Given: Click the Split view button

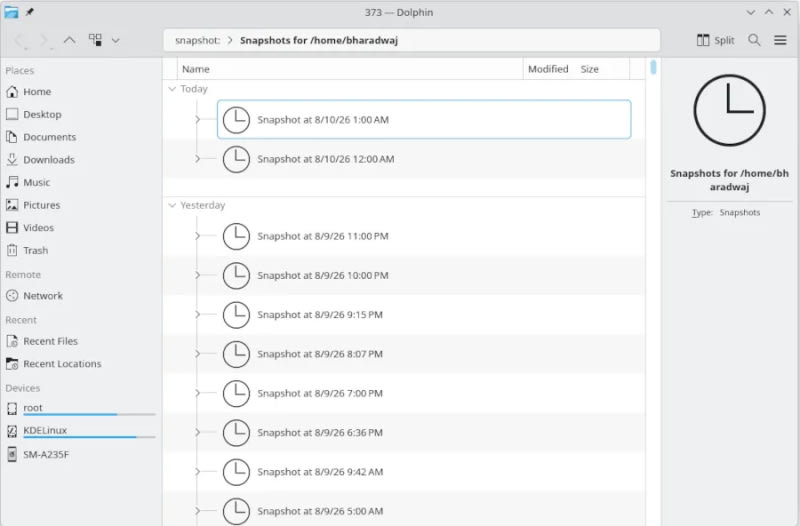Looking at the screenshot, I should (x=715, y=40).
